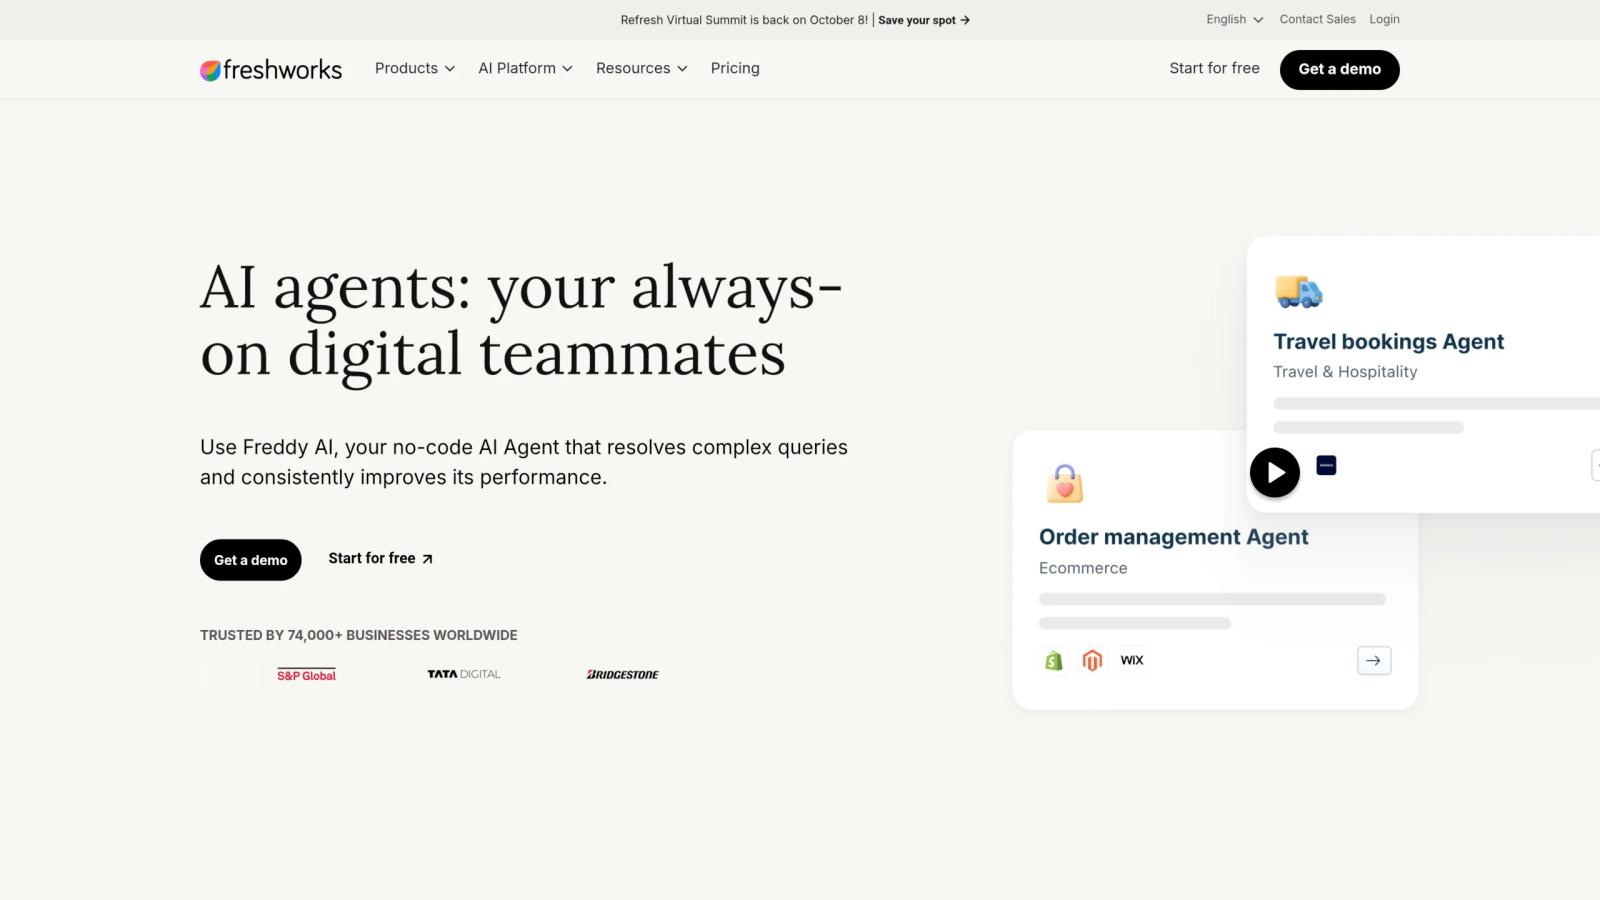Click the Order management Agent title
This screenshot has height=900, width=1600.
pyautogui.click(x=1174, y=537)
